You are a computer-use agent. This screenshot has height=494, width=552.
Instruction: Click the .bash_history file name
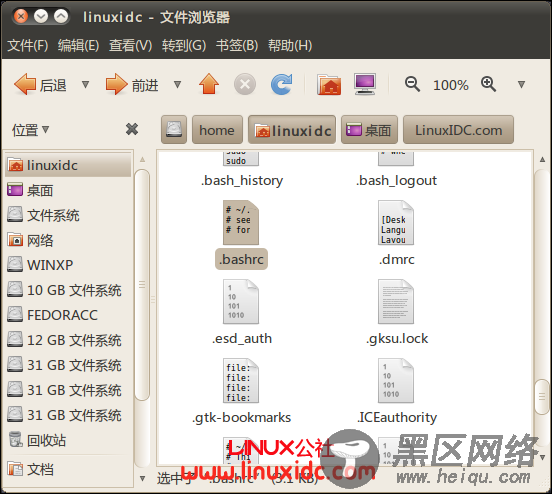[x=242, y=181]
